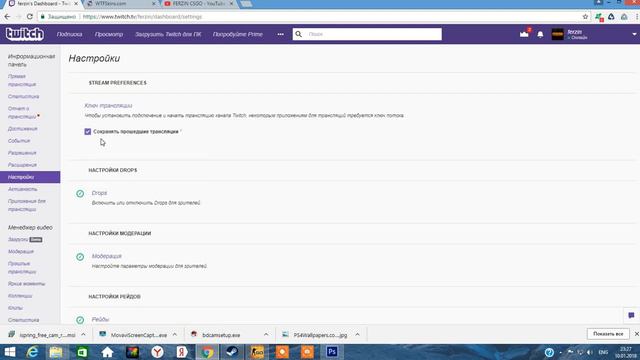
Task: Expand options for PS4Wallpapers jpg download
Action: click(x=358, y=335)
